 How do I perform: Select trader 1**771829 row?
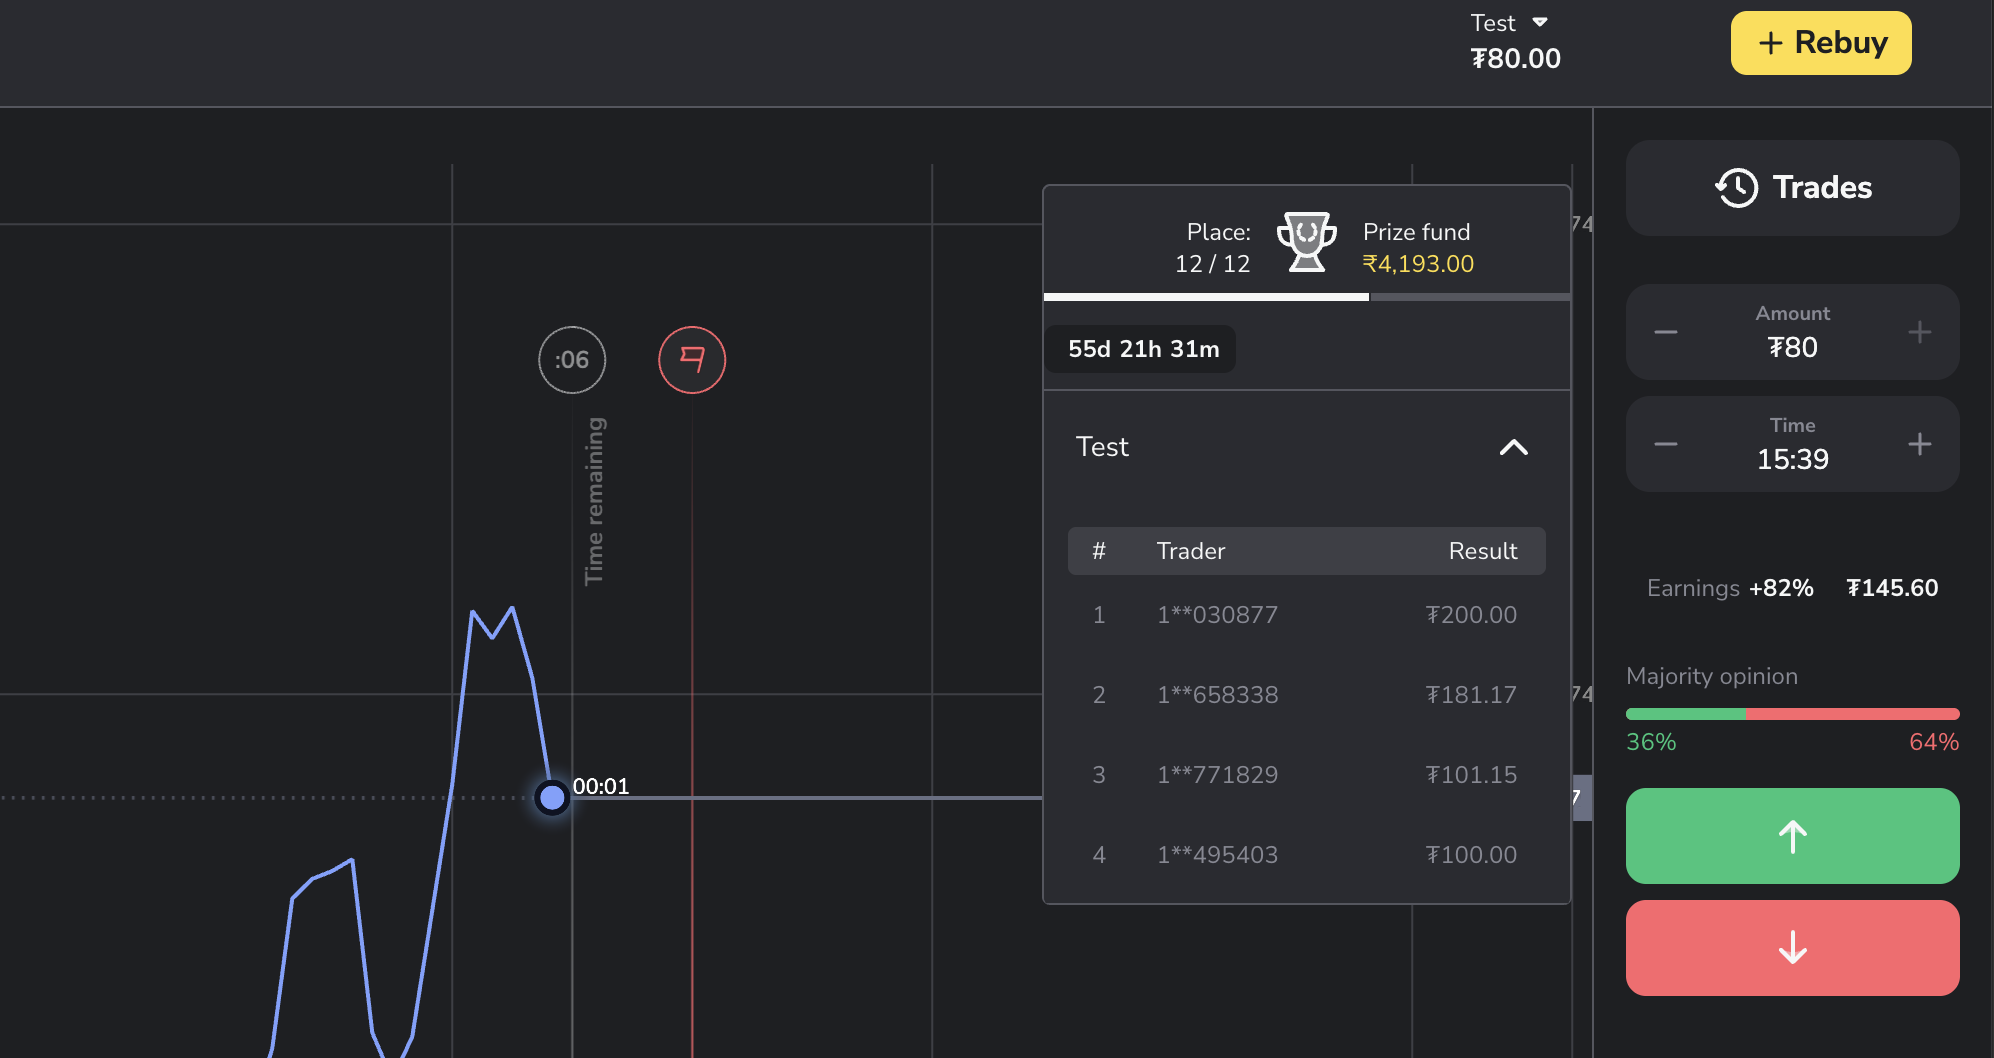[1306, 775]
